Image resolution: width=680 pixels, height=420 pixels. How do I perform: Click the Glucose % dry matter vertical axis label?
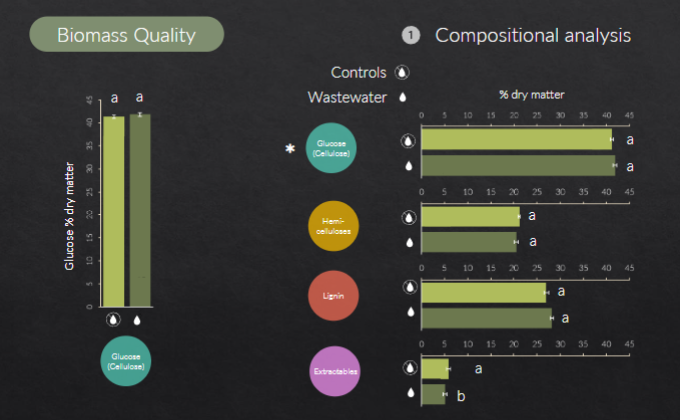(69, 216)
